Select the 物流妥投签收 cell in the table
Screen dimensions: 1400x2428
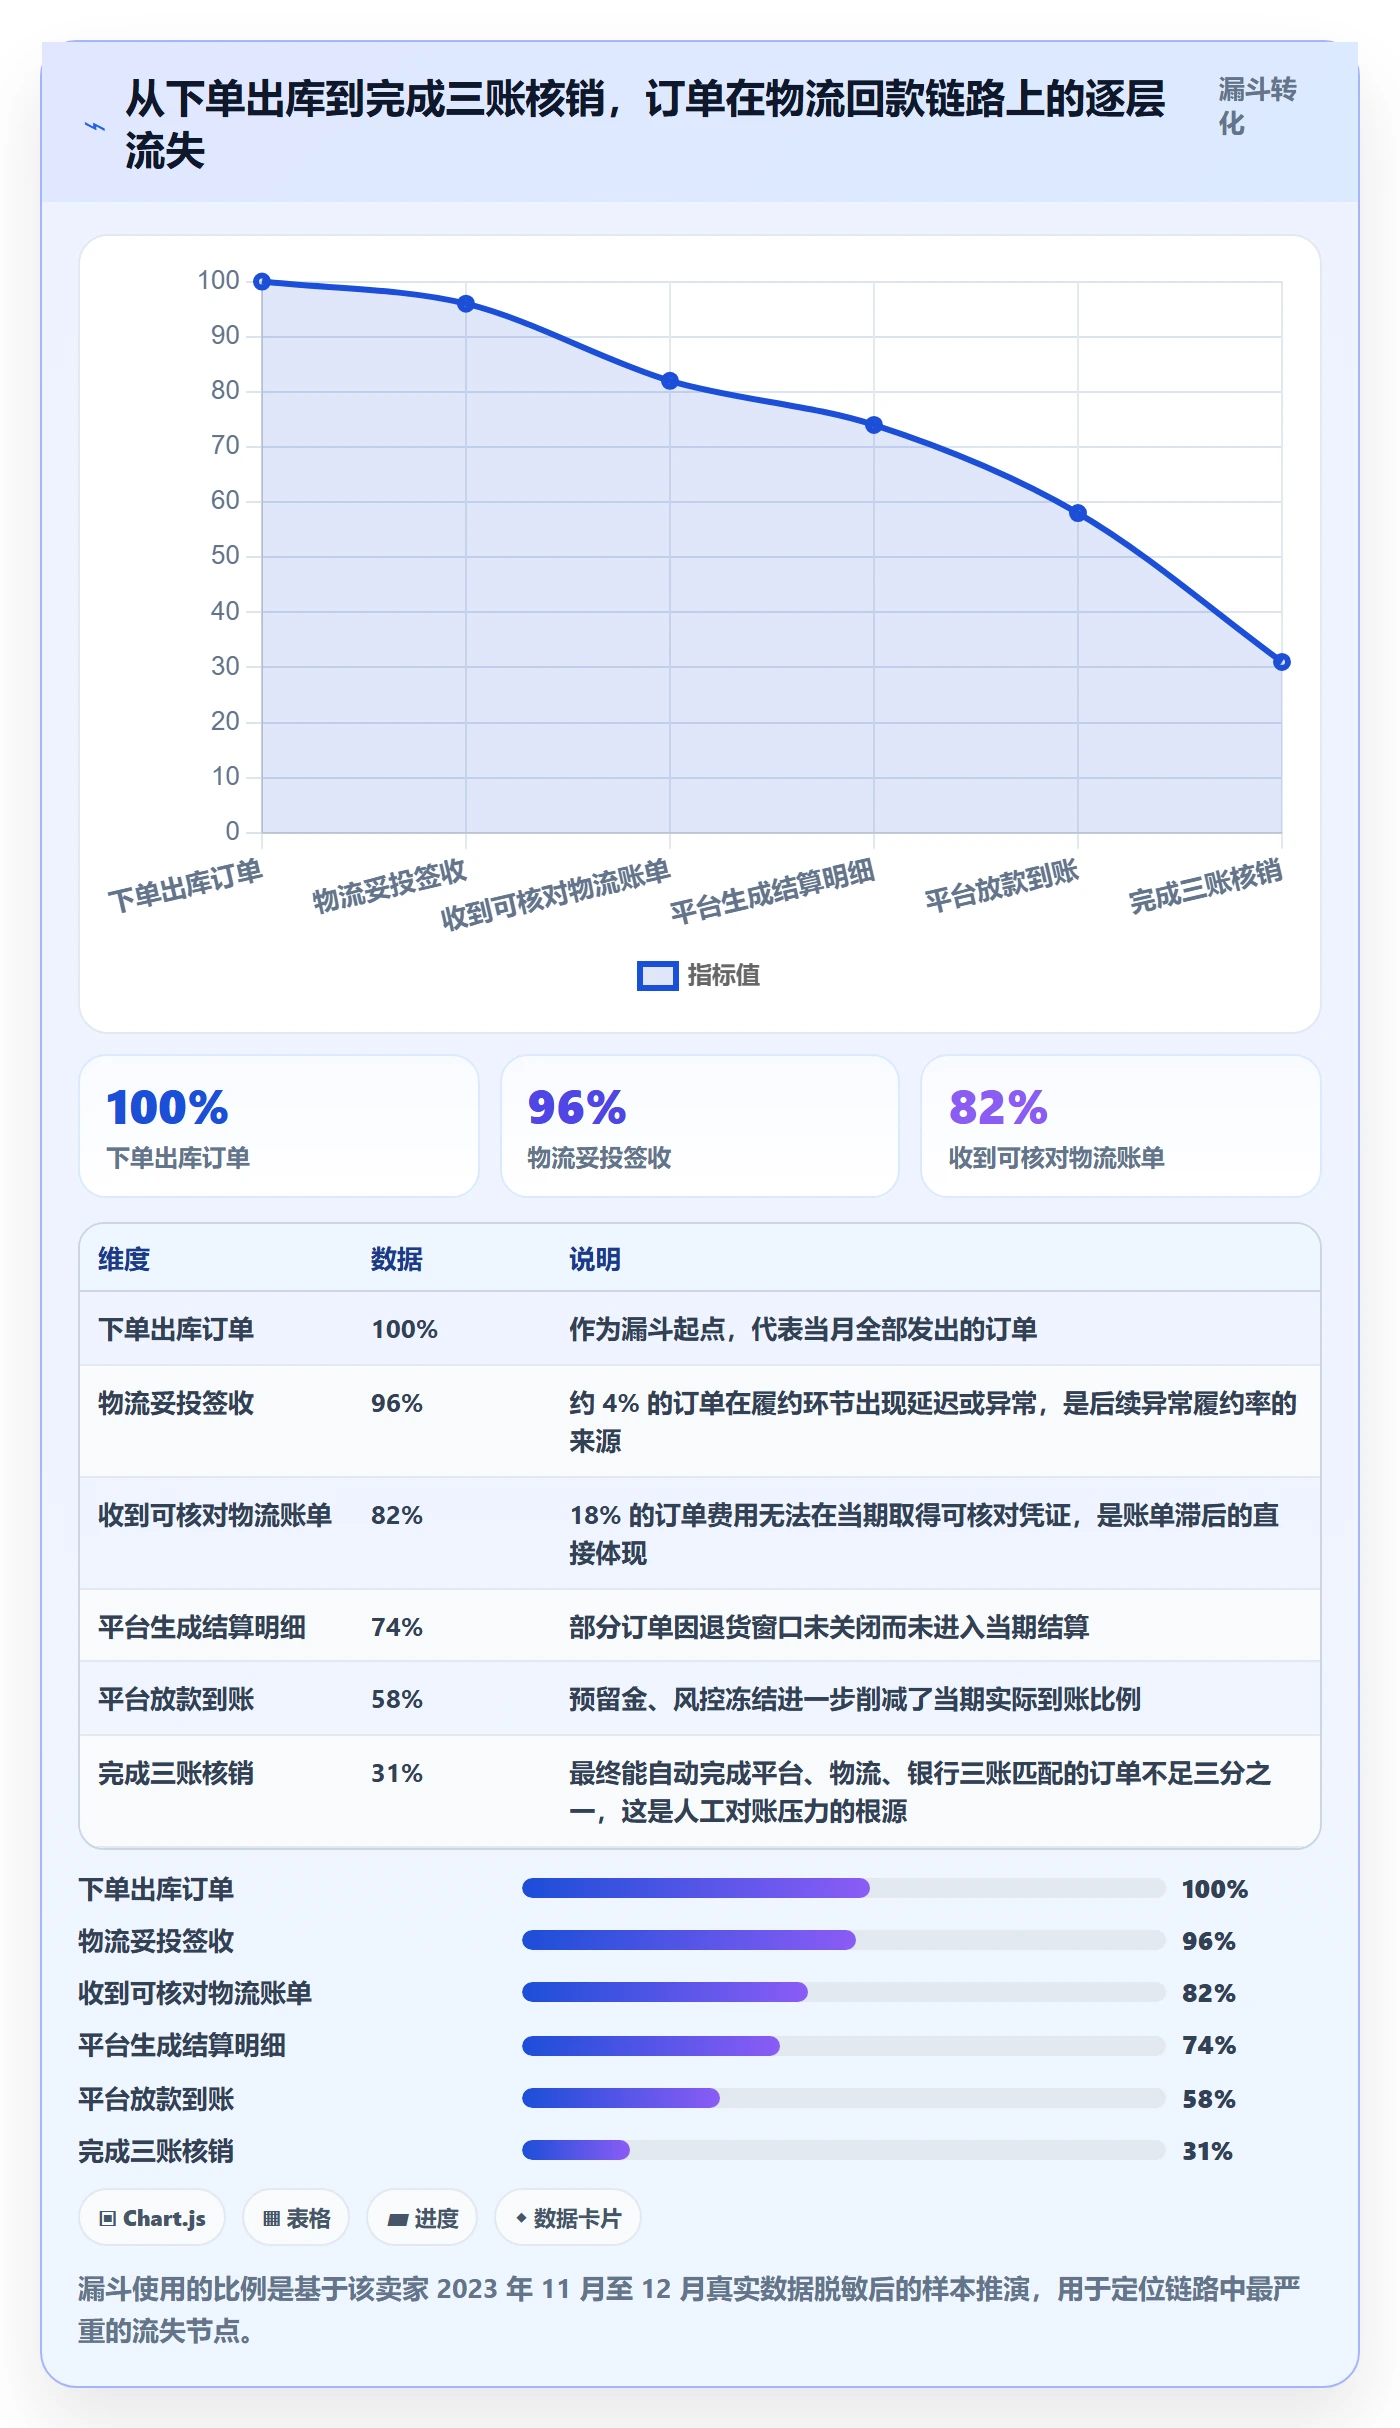tap(176, 1403)
